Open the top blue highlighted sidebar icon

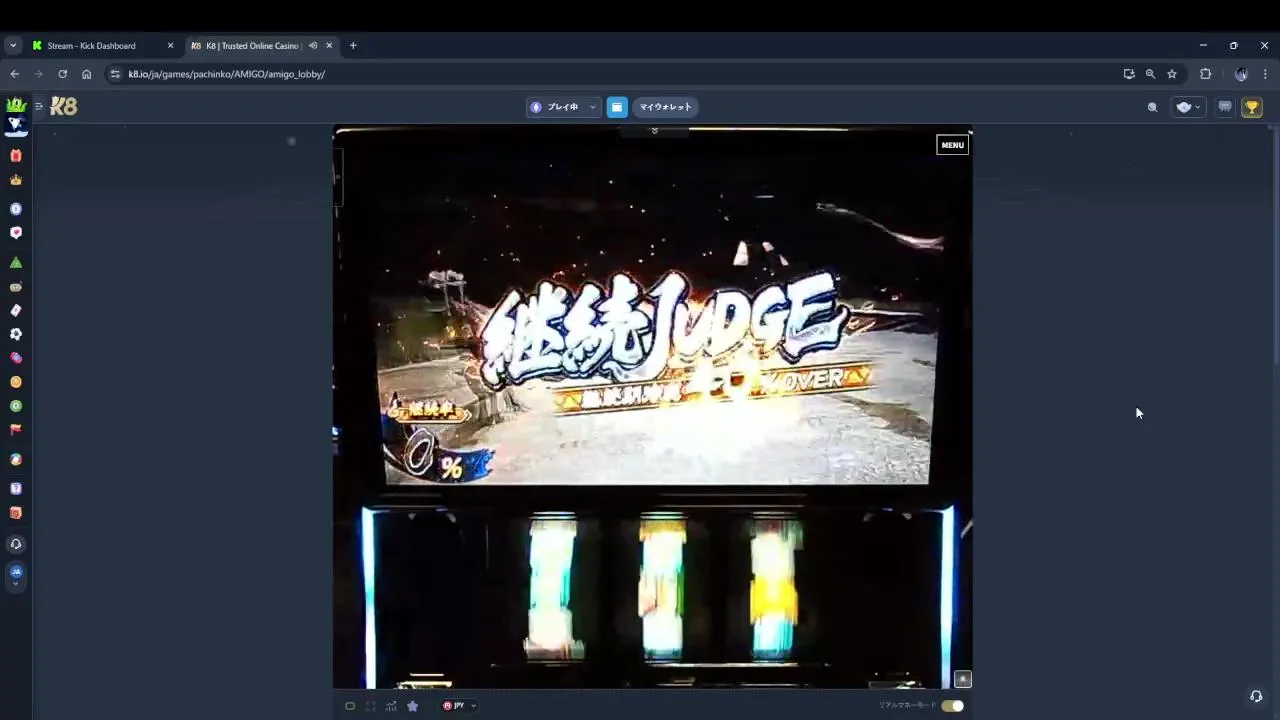[16, 125]
